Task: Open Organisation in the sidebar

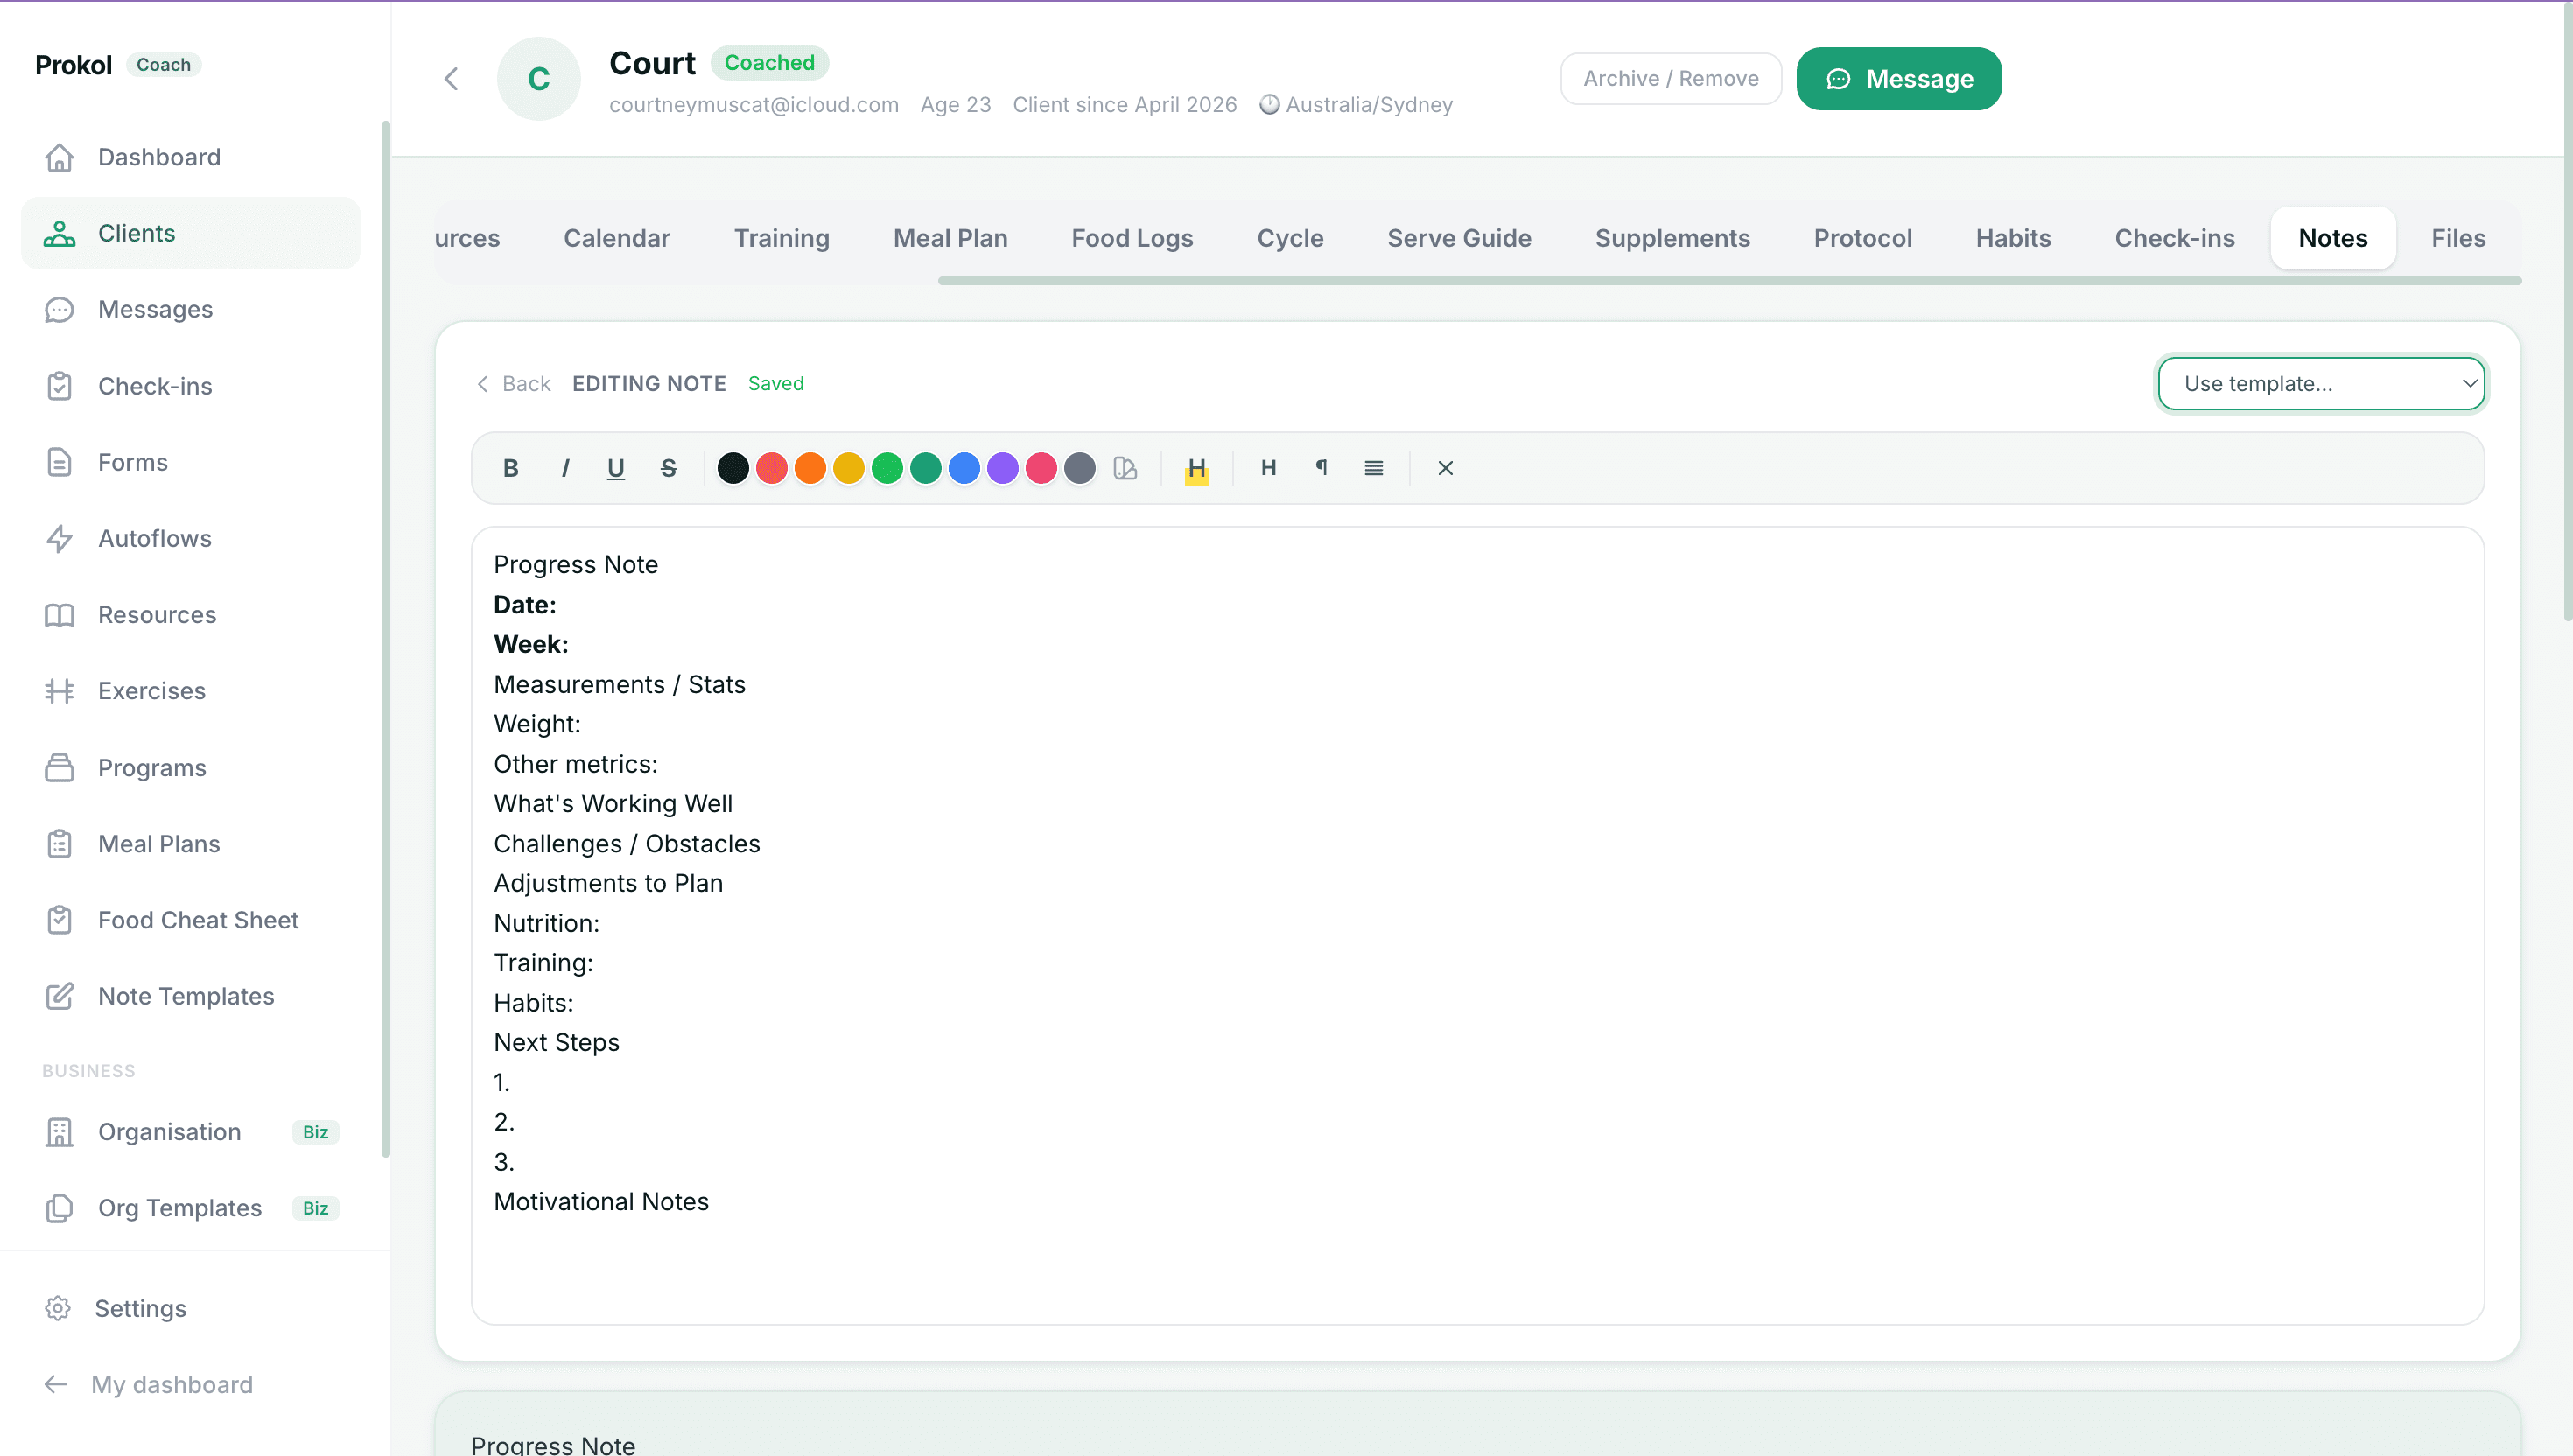Action: click(190, 1132)
